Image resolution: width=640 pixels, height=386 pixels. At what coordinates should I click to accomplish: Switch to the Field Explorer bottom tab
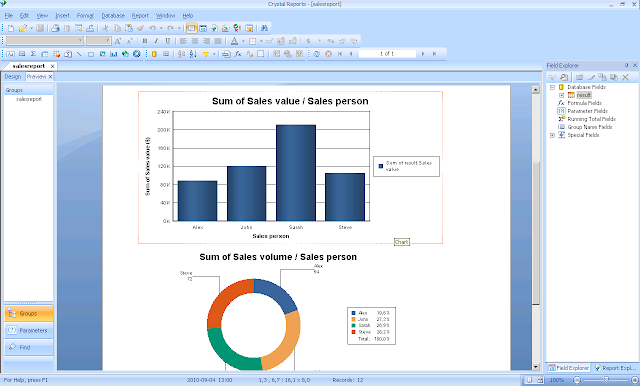[569, 368]
